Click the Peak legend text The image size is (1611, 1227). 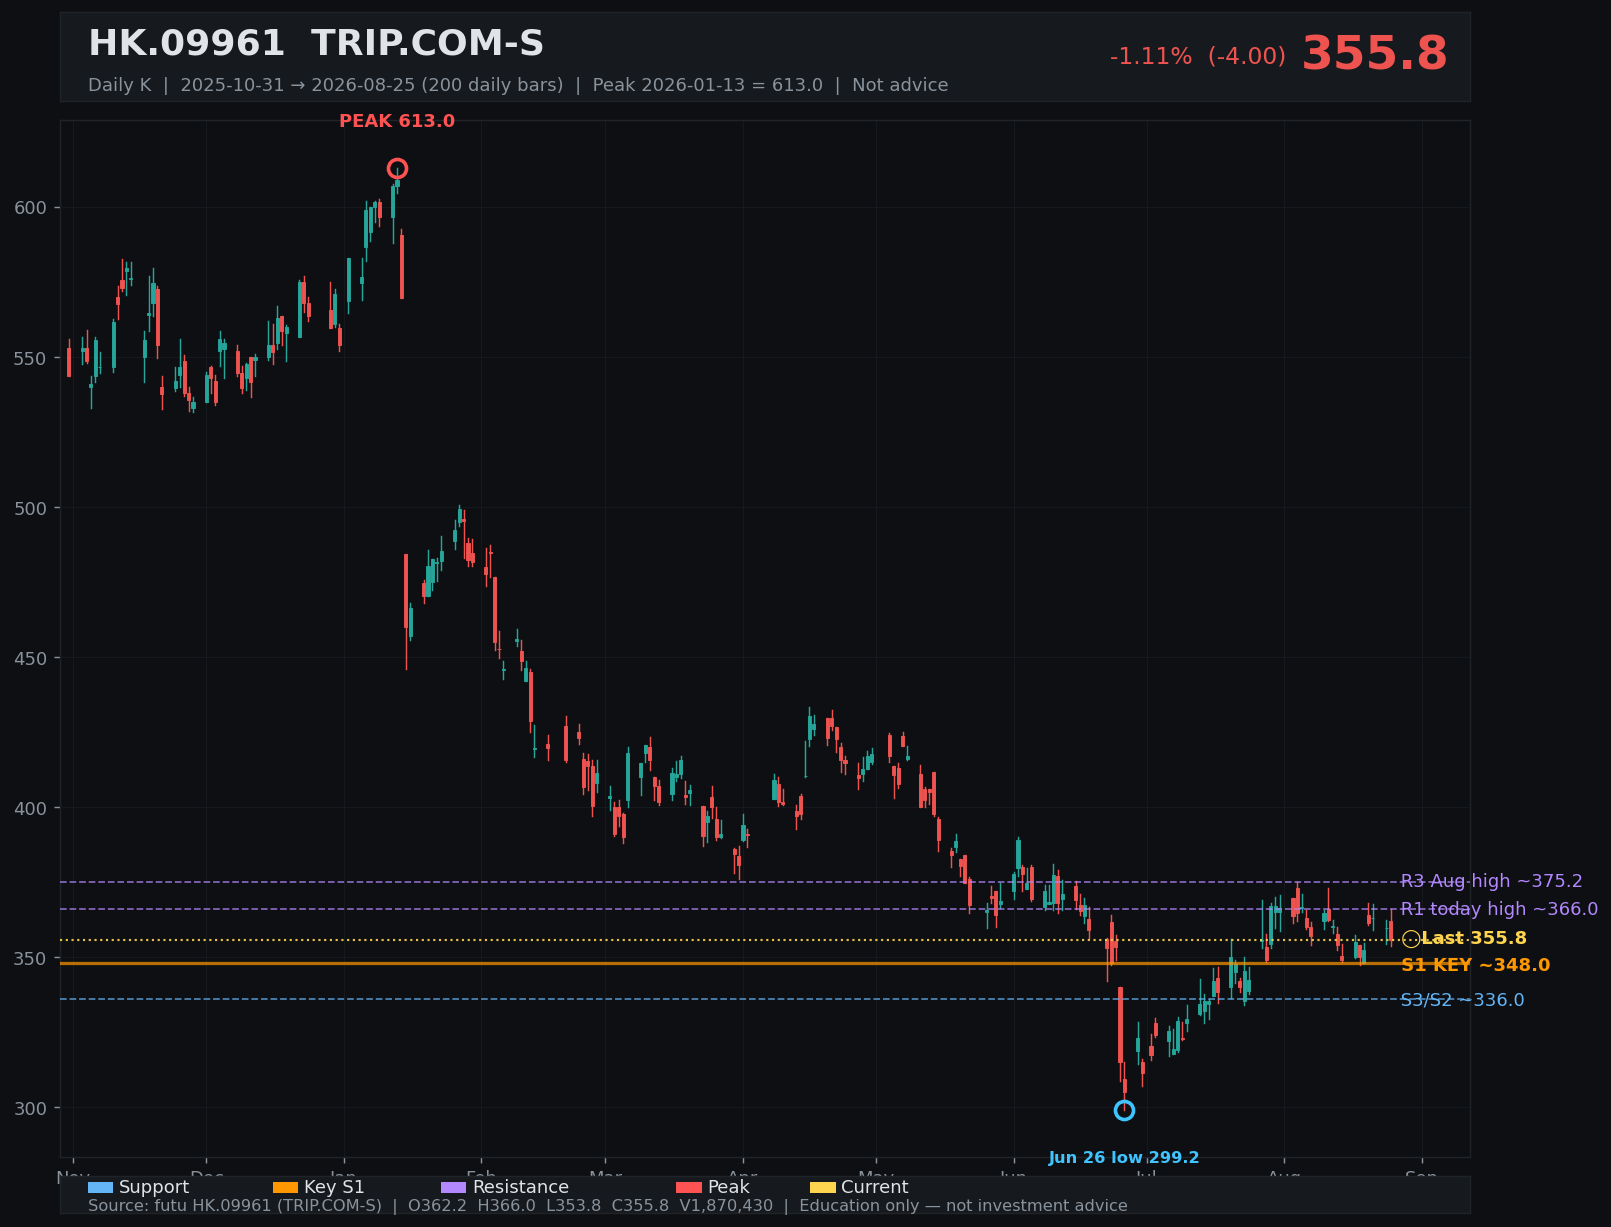click(728, 1187)
